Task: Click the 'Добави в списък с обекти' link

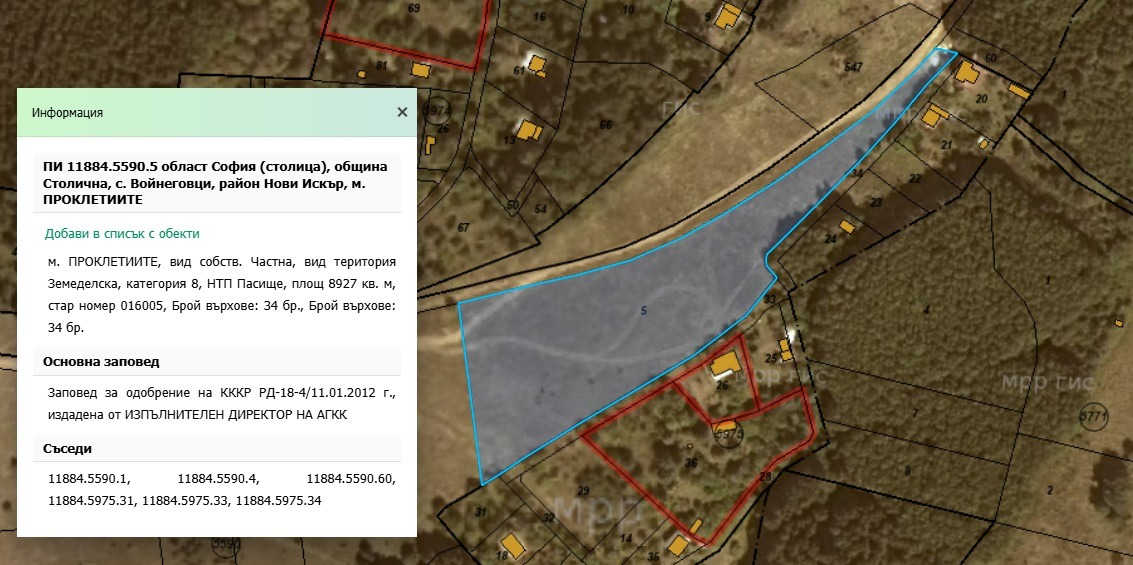Action: pos(122,233)
